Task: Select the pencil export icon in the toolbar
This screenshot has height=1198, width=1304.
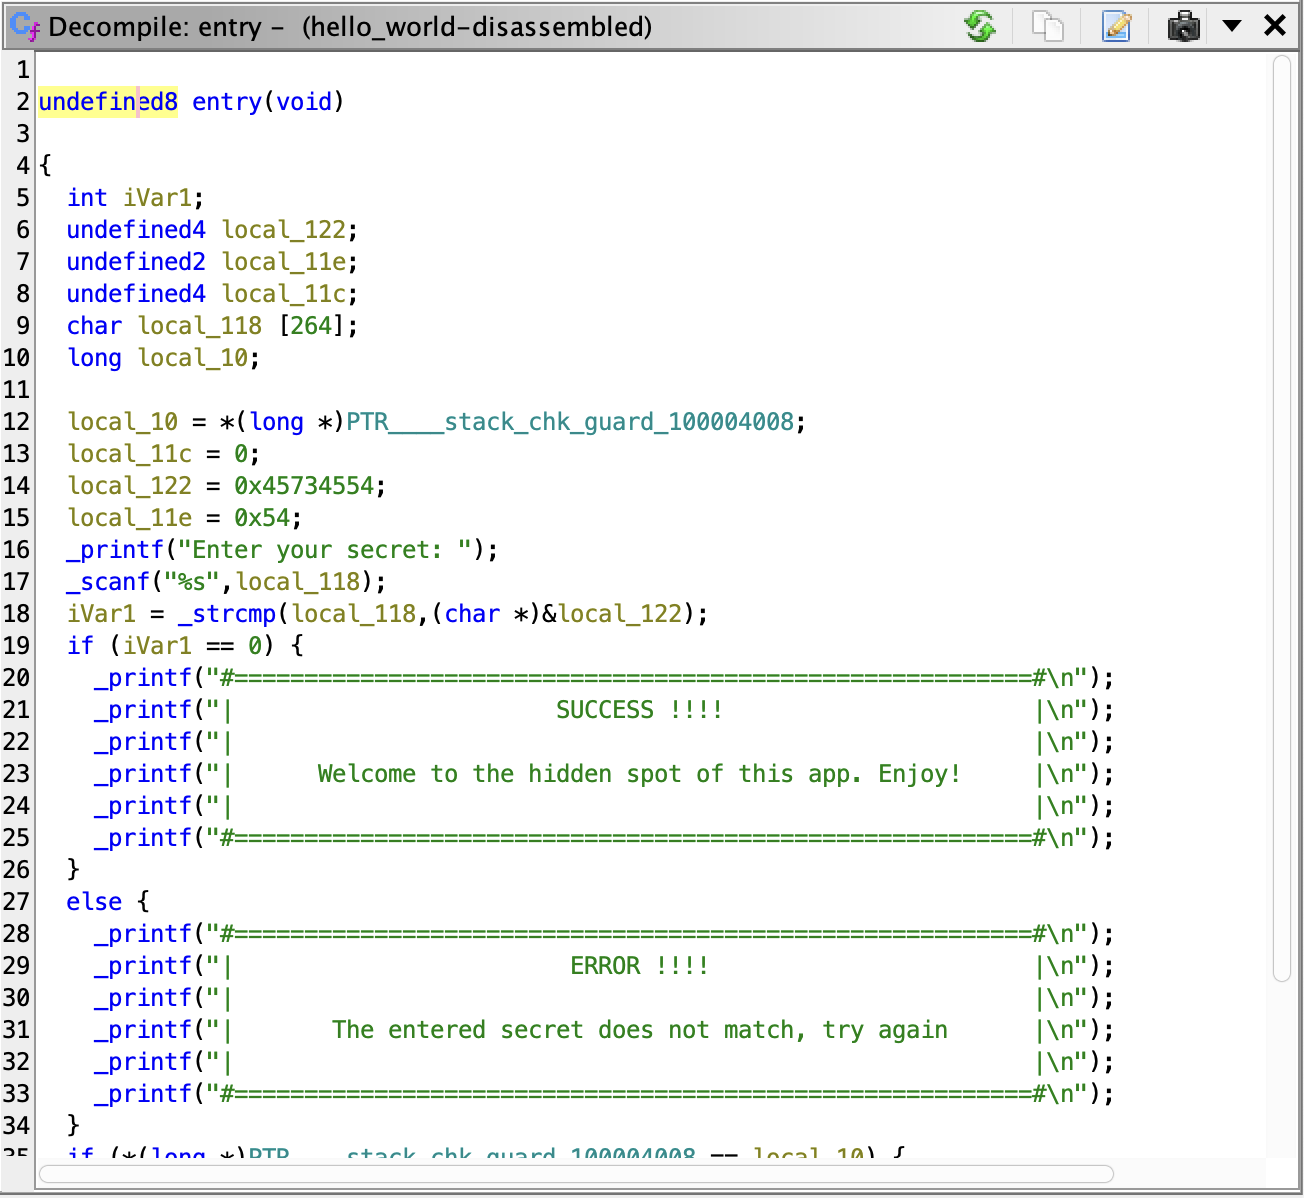Action: point(1117,26)
